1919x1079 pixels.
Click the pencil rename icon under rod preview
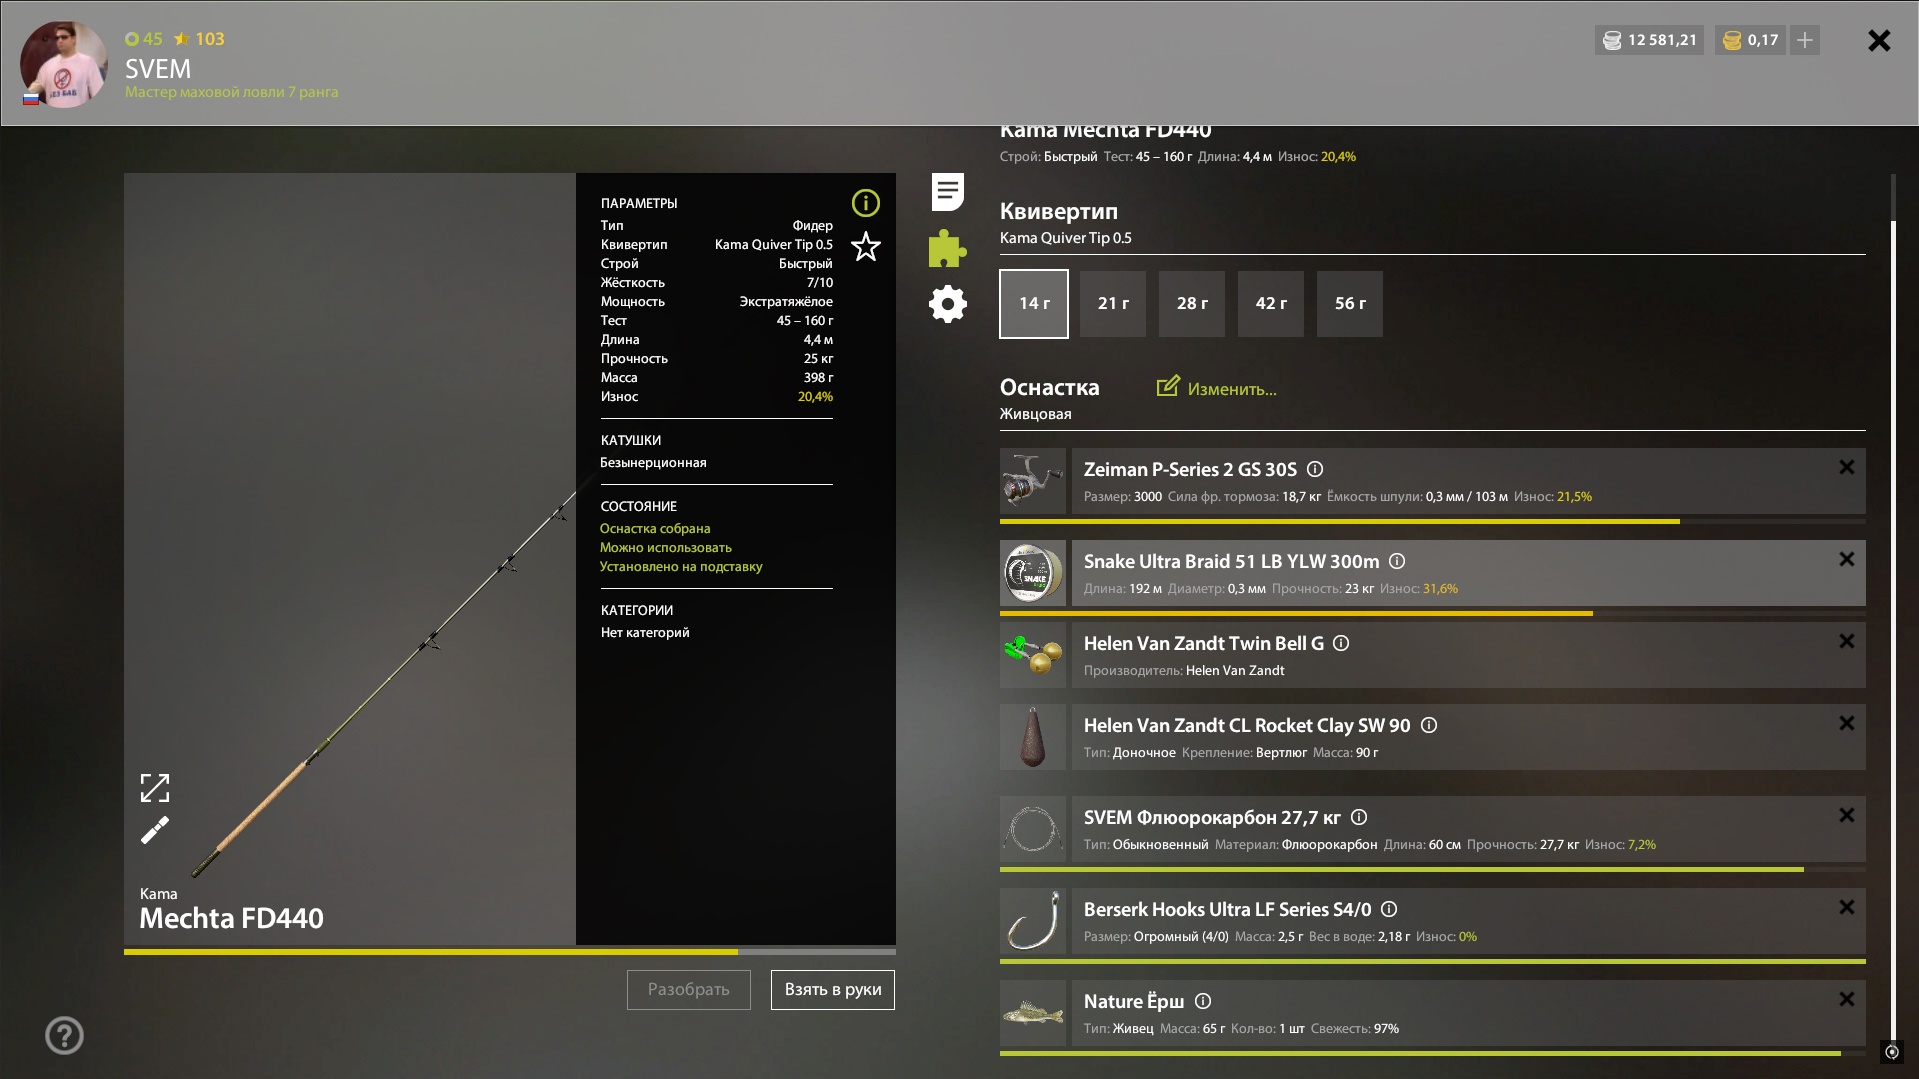155,830
